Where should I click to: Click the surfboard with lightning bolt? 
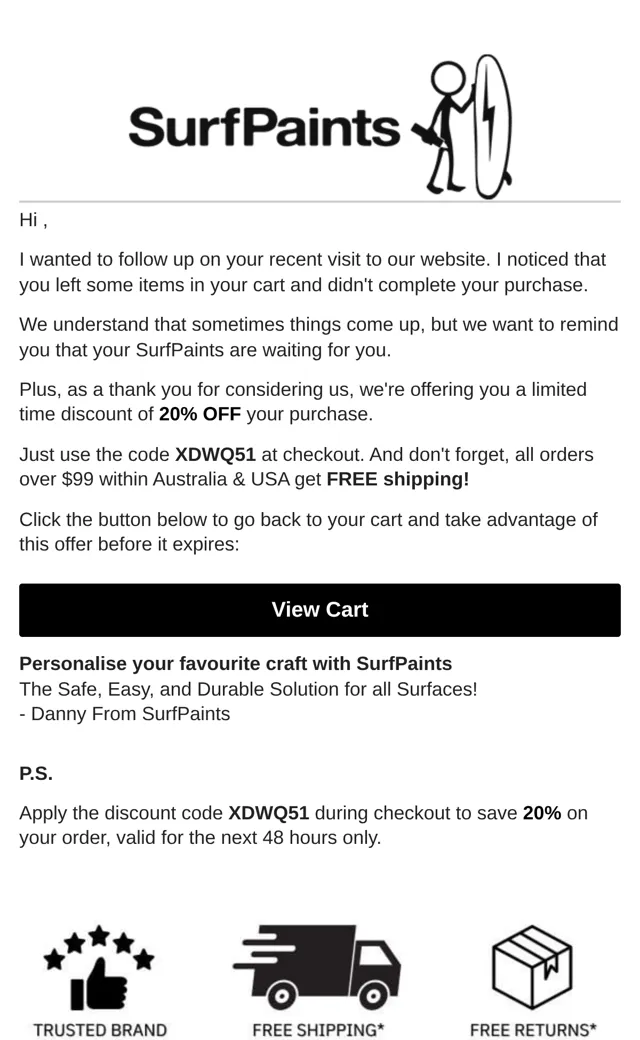[493, 127]
